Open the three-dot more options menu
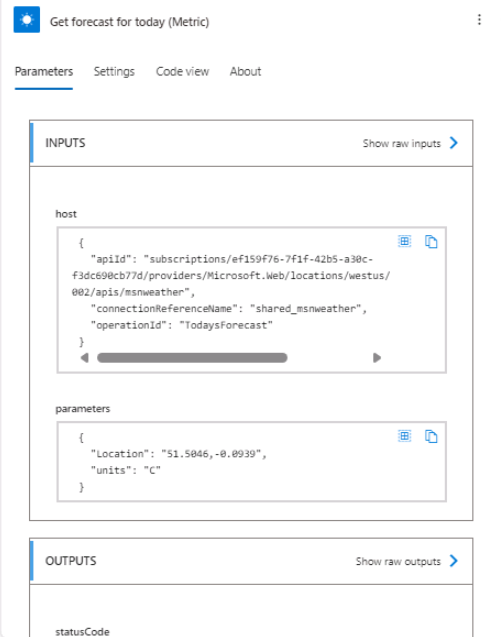Image resolution: width=501 pixels, height=637 pixels. coord(479,20)
